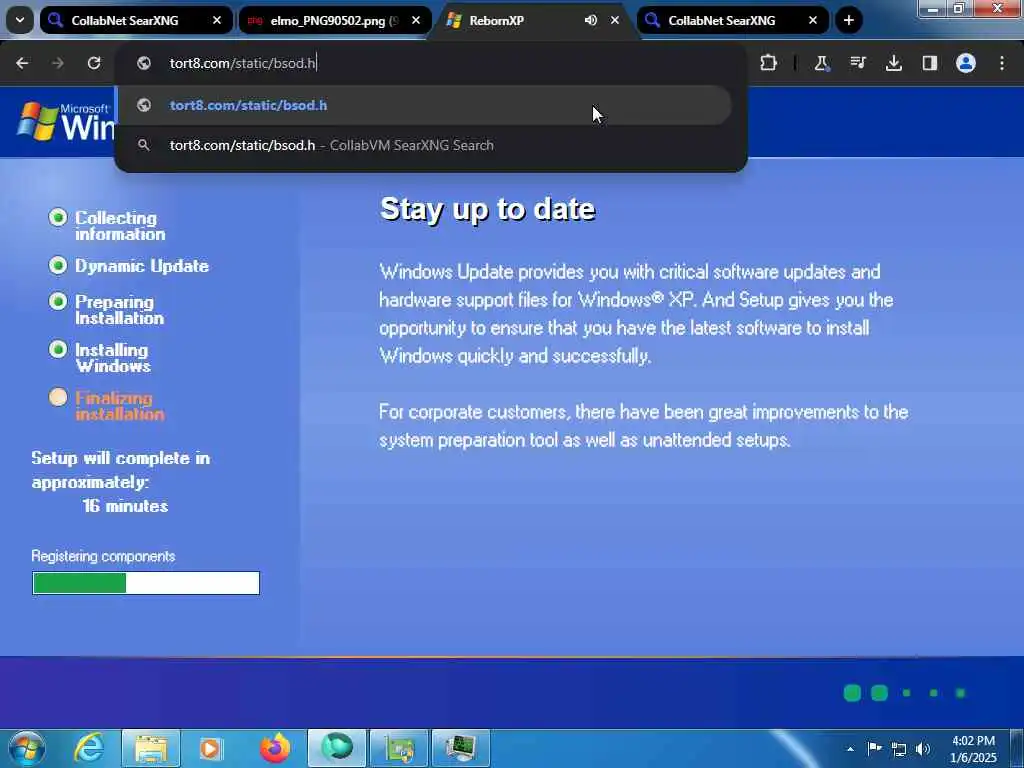Click the site info globe icon

pos(144,63)
